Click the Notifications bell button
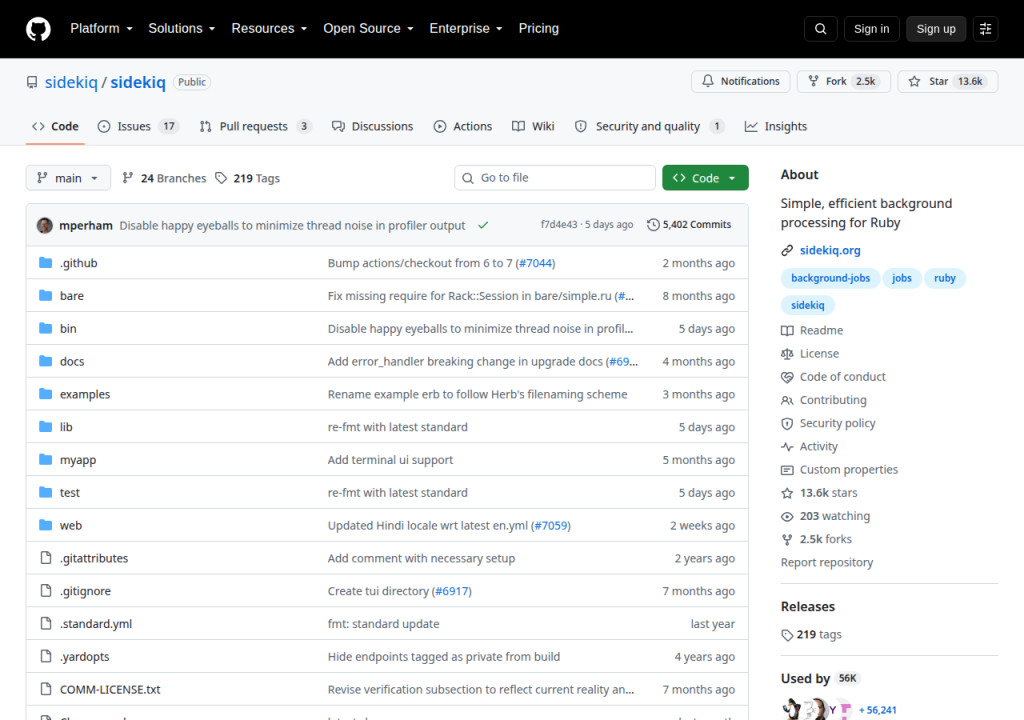This screenshot has width=1024, height=720. [741, 81]
